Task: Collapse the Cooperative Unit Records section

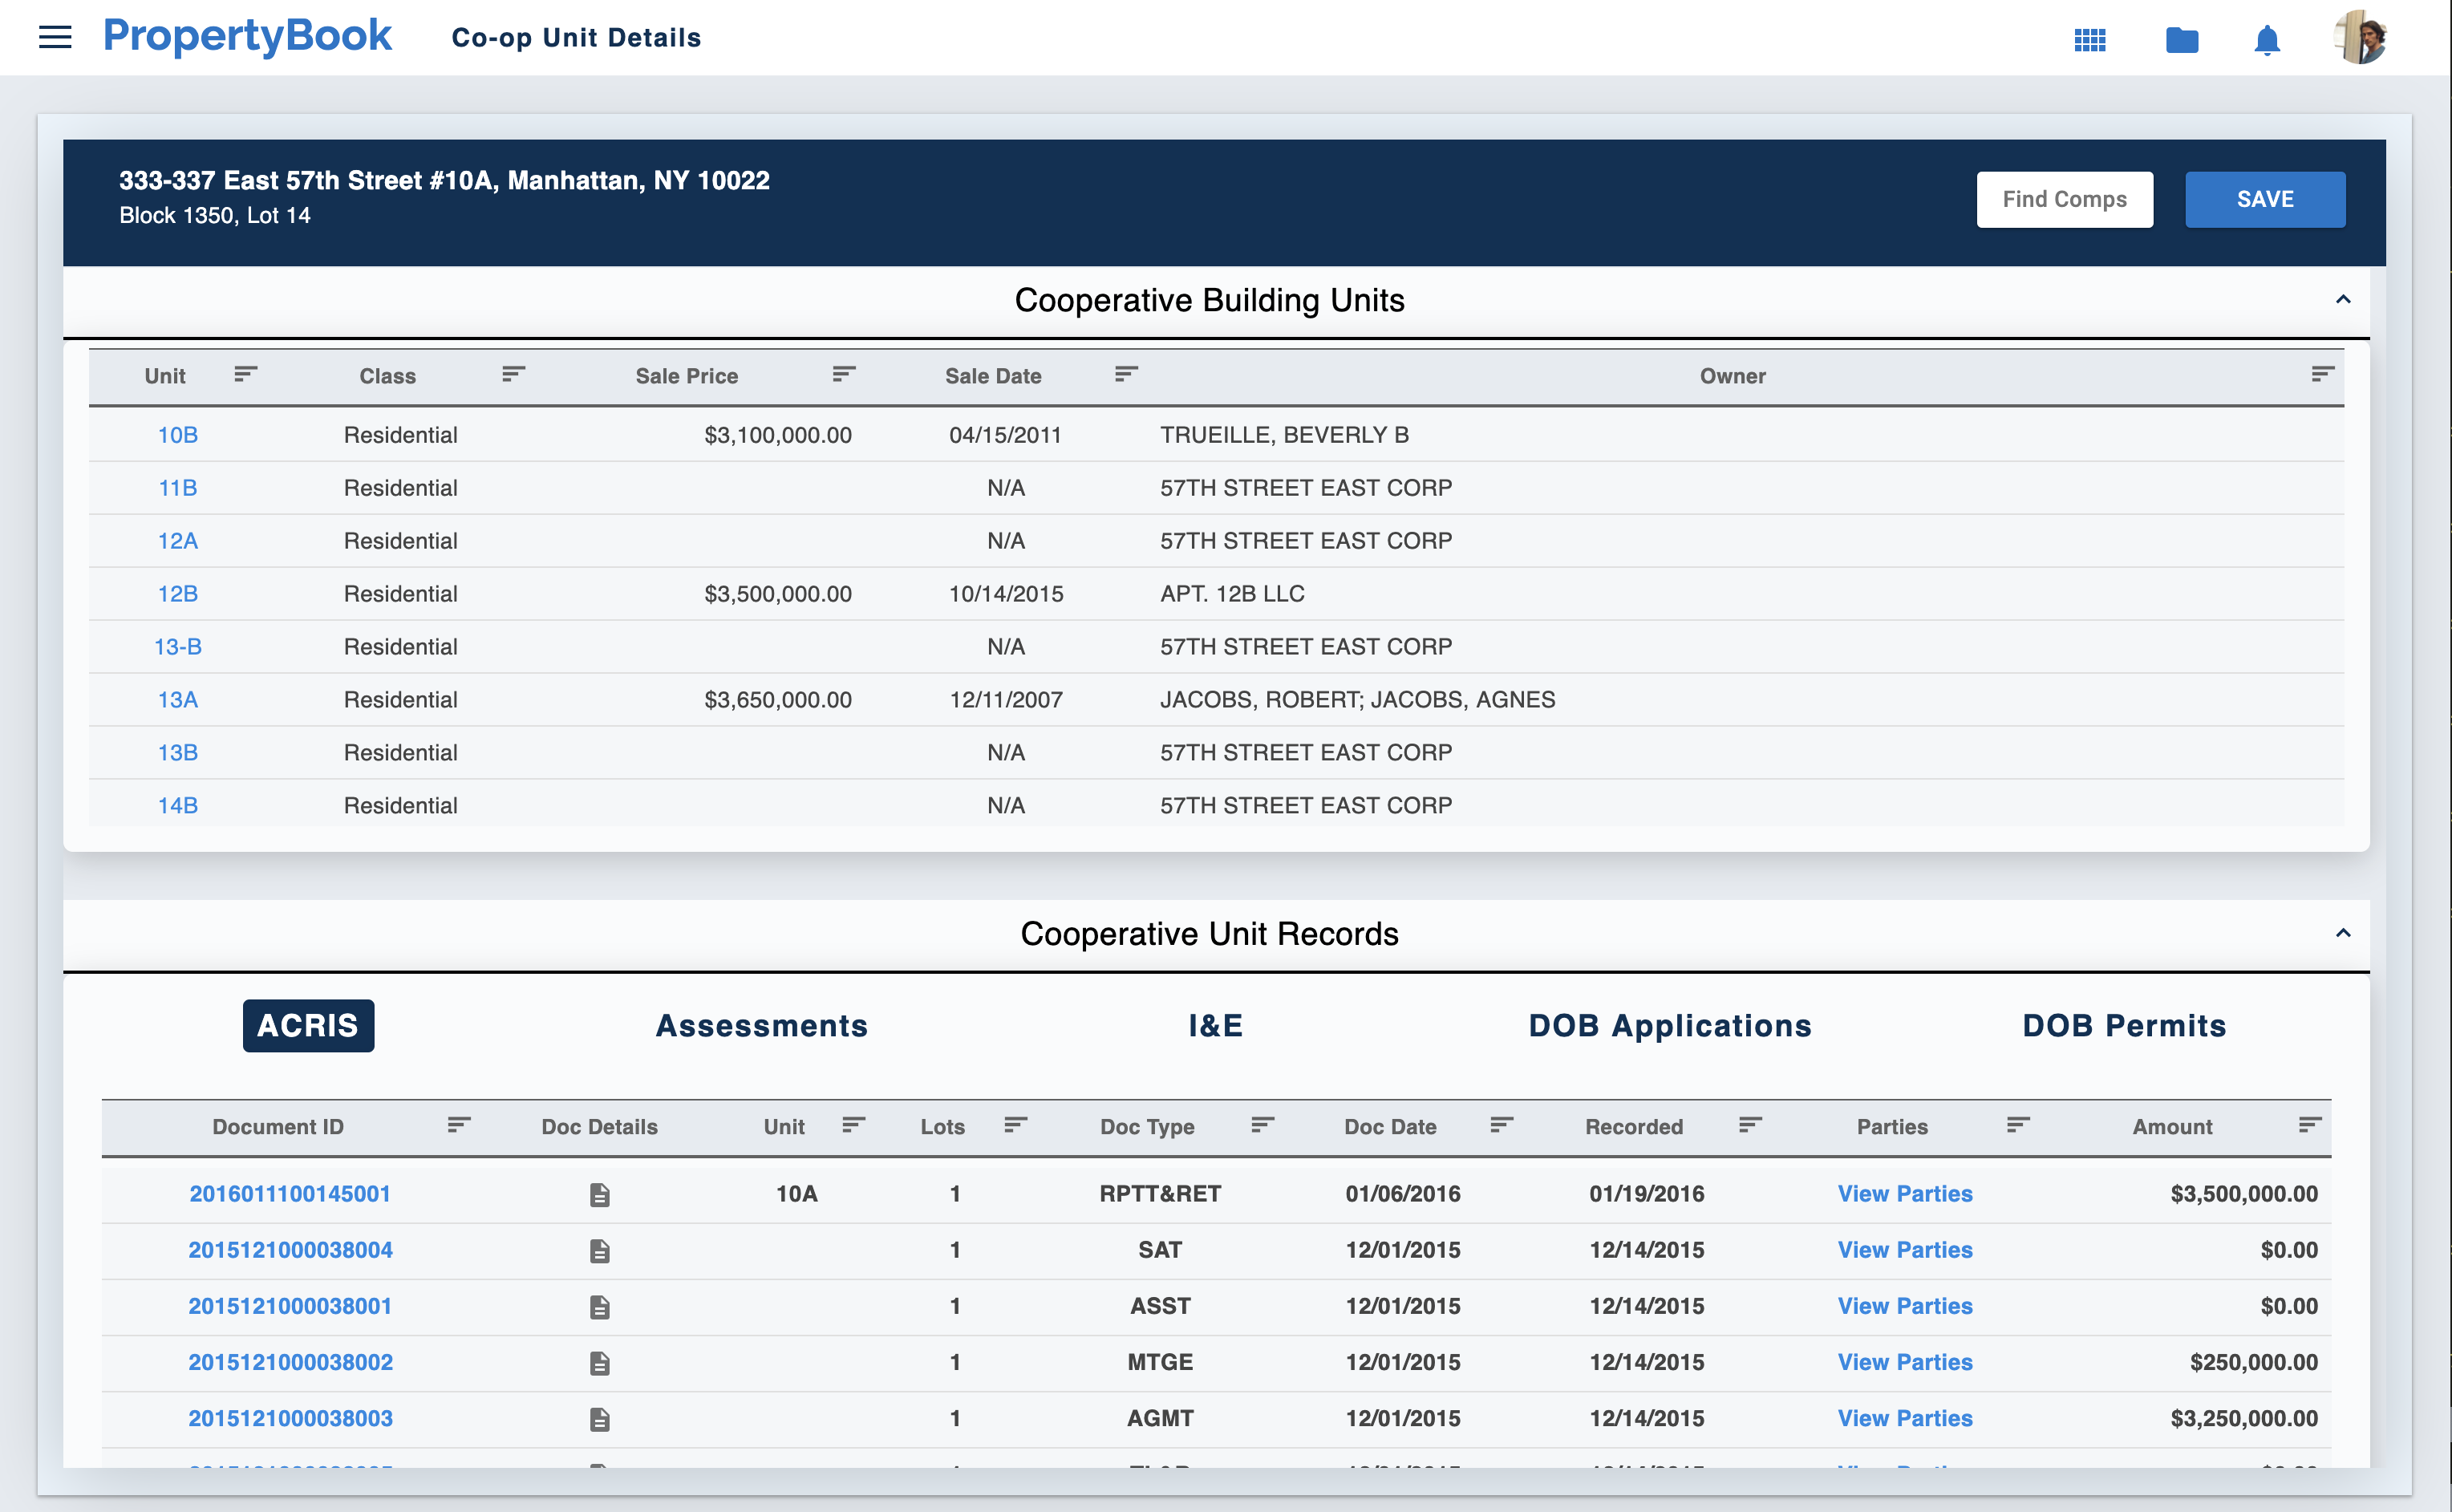Action: click(x=2343, y=933)
